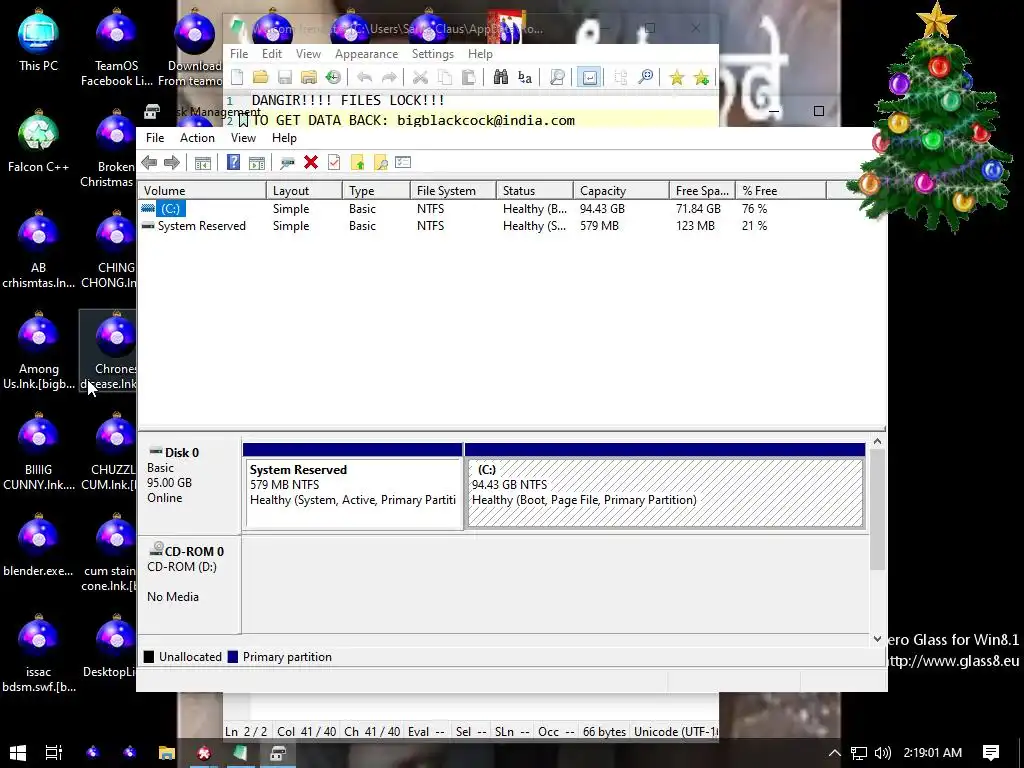1024x768 pixels.
Task: Click the yellow folder with green arrow icon
Action: (357, 163)
